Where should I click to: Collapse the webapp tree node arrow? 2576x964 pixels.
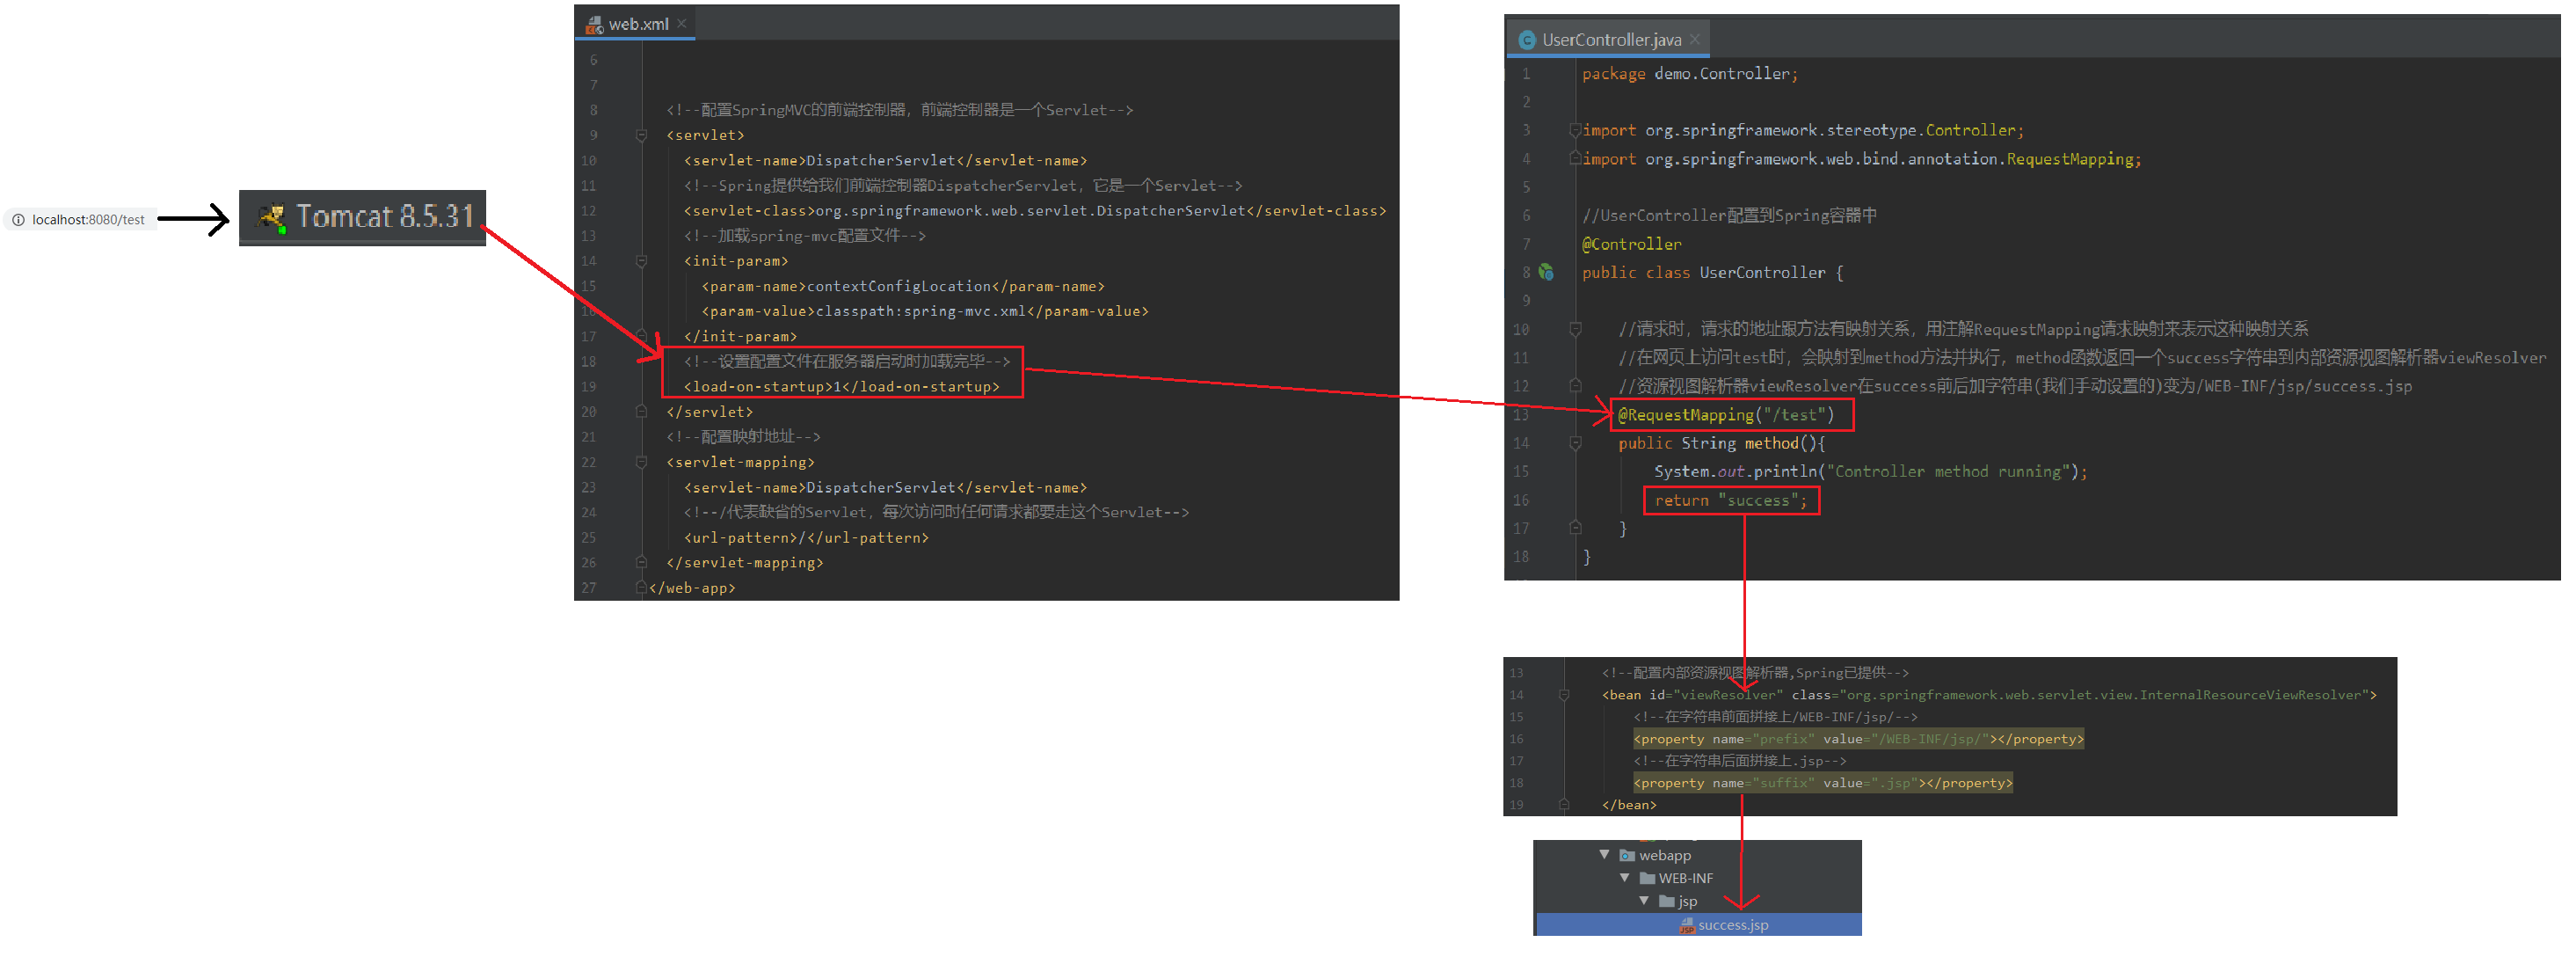point(1605,855)
